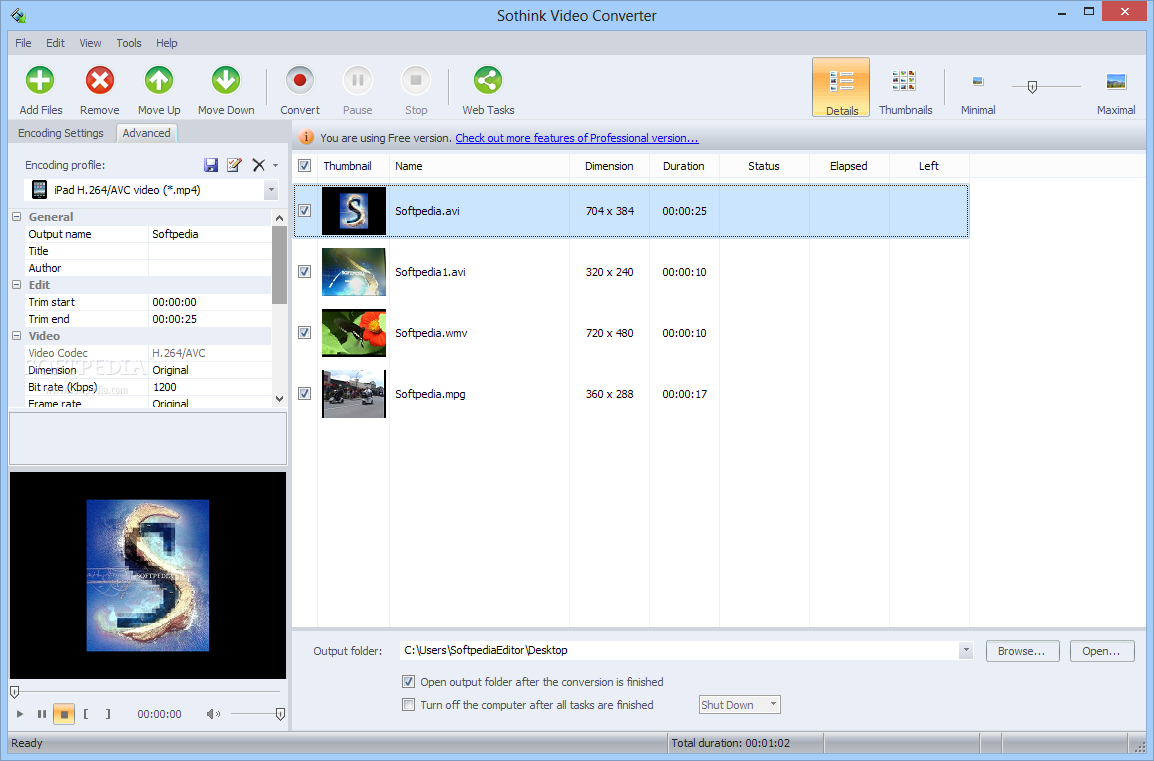Viewport: 1154px width, 761px height.
Task: Switch to the Encoding Settings tab
Action: pos(61,133)
